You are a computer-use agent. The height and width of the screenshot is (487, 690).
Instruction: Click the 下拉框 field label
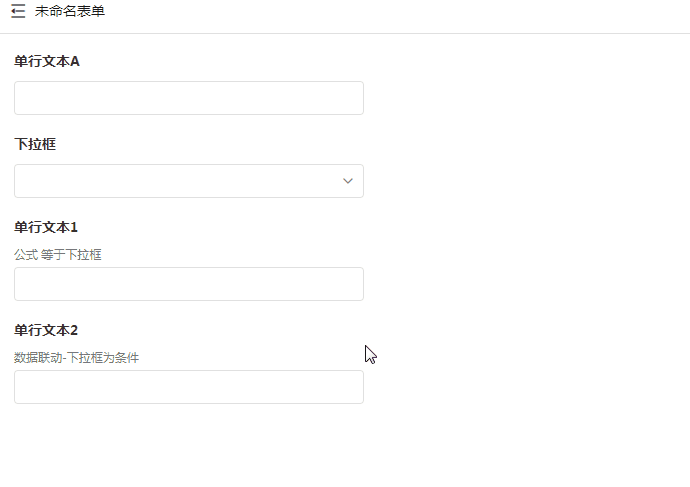coord(35,144)
